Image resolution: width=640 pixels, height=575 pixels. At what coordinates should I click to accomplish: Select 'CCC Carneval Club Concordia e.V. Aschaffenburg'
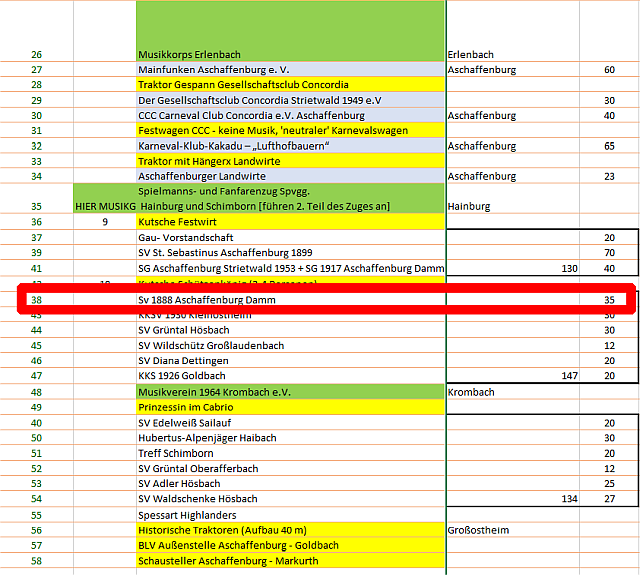pos(290,115)
